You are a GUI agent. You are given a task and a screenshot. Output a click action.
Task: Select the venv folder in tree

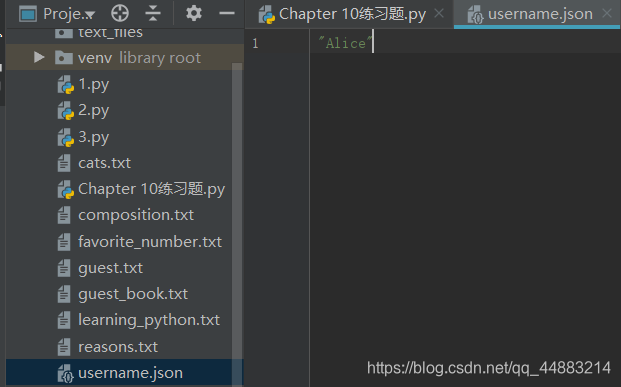click(x=124, y=57)
